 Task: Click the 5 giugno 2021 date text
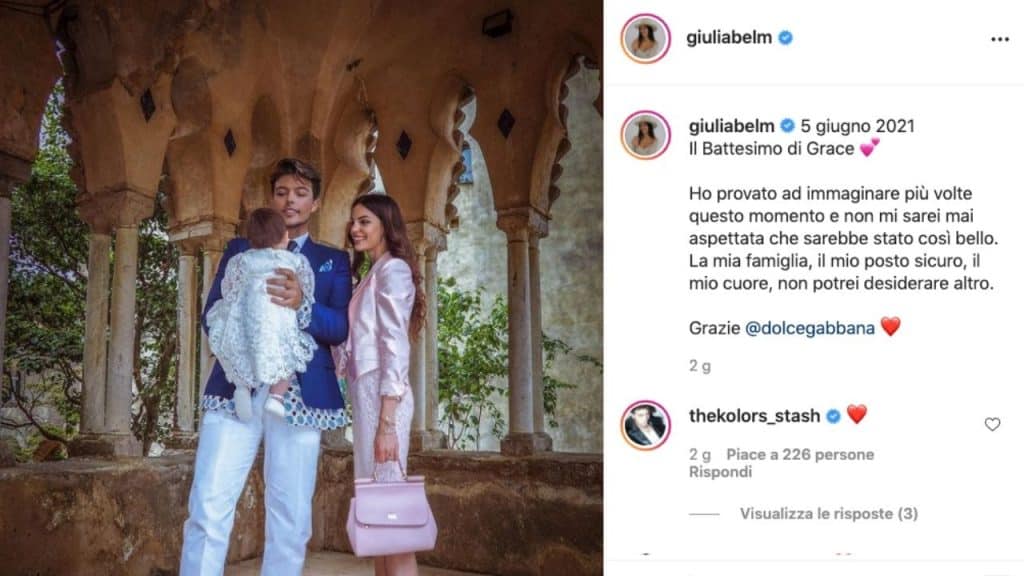click(x=857, y=126)
